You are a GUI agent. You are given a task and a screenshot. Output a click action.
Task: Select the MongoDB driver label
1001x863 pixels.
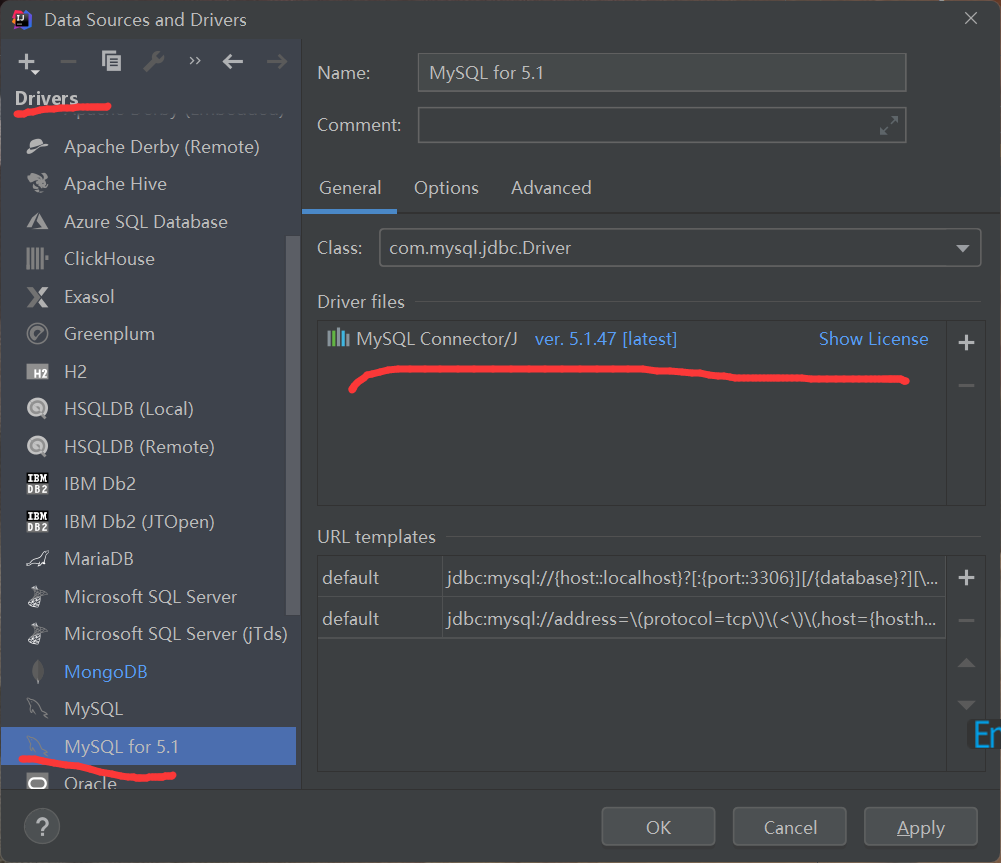106,672
